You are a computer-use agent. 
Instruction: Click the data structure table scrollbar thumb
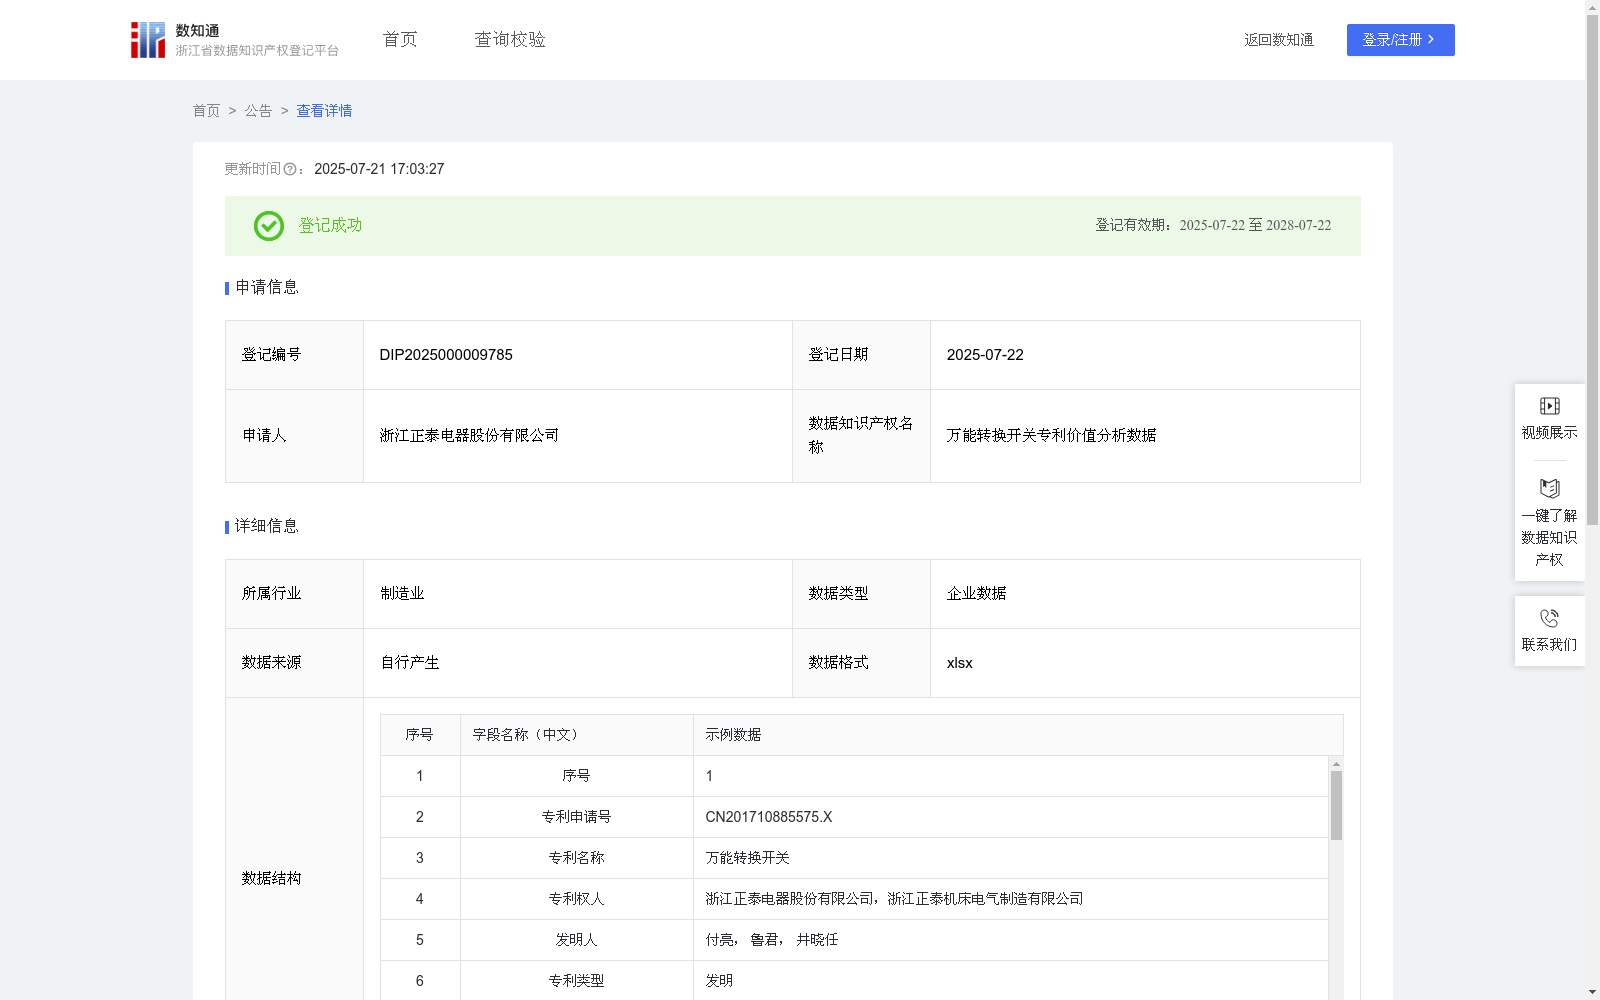click(1336, 805)
